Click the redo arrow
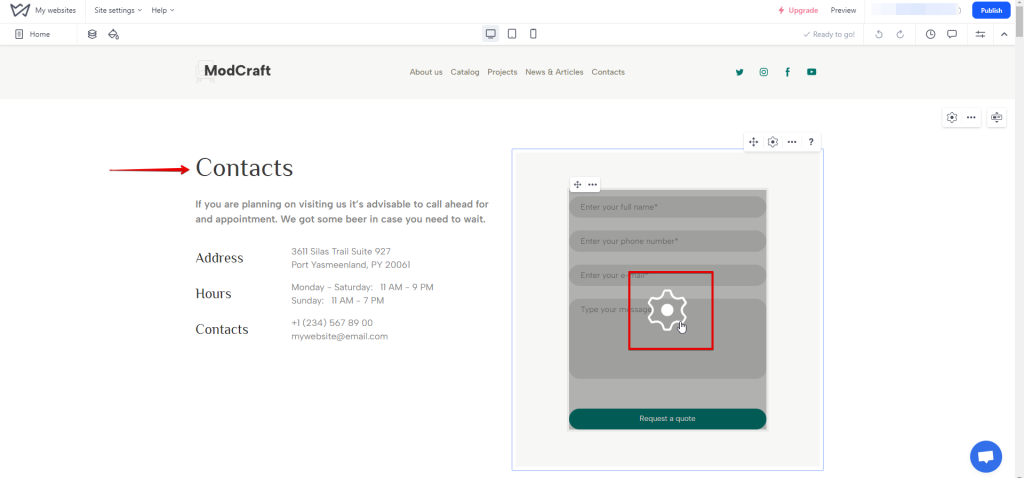The height and width of the screenshot is (478, 1024). [900, 34]
